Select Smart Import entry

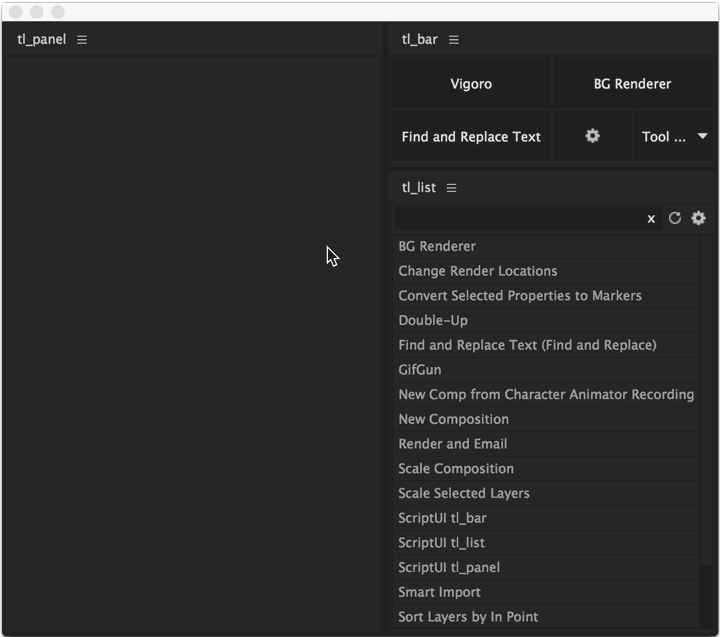[546, 592]
